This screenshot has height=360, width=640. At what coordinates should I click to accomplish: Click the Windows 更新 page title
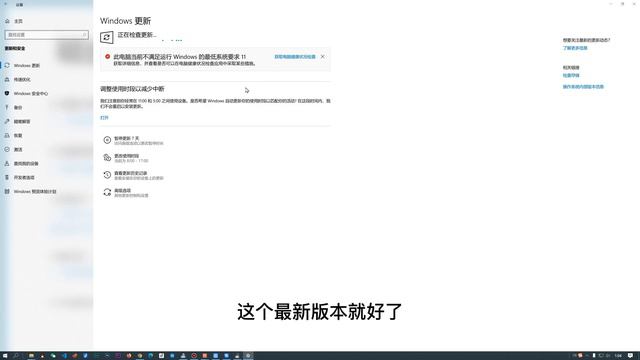coord(125,21)
